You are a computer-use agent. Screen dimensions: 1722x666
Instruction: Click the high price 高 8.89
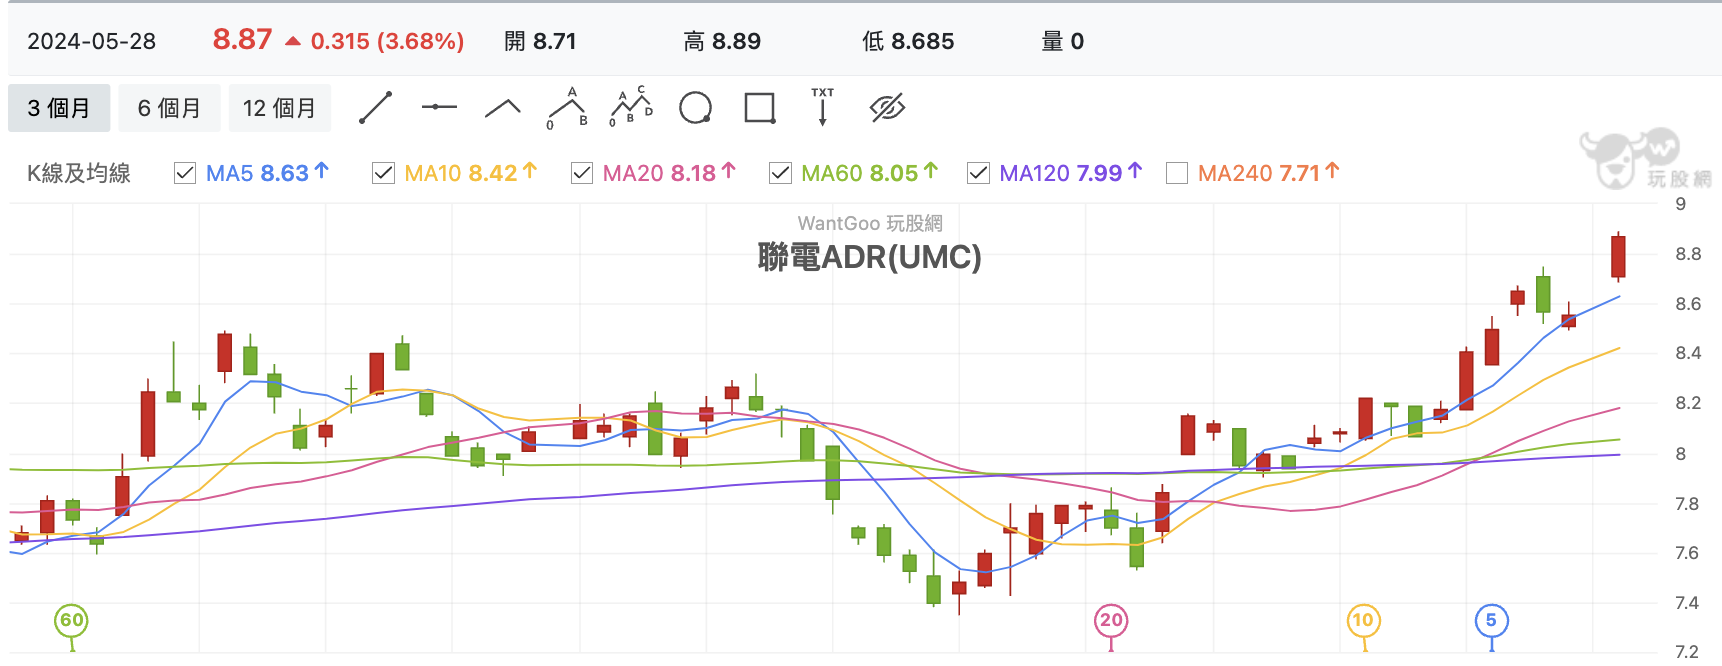pos(722,41)
